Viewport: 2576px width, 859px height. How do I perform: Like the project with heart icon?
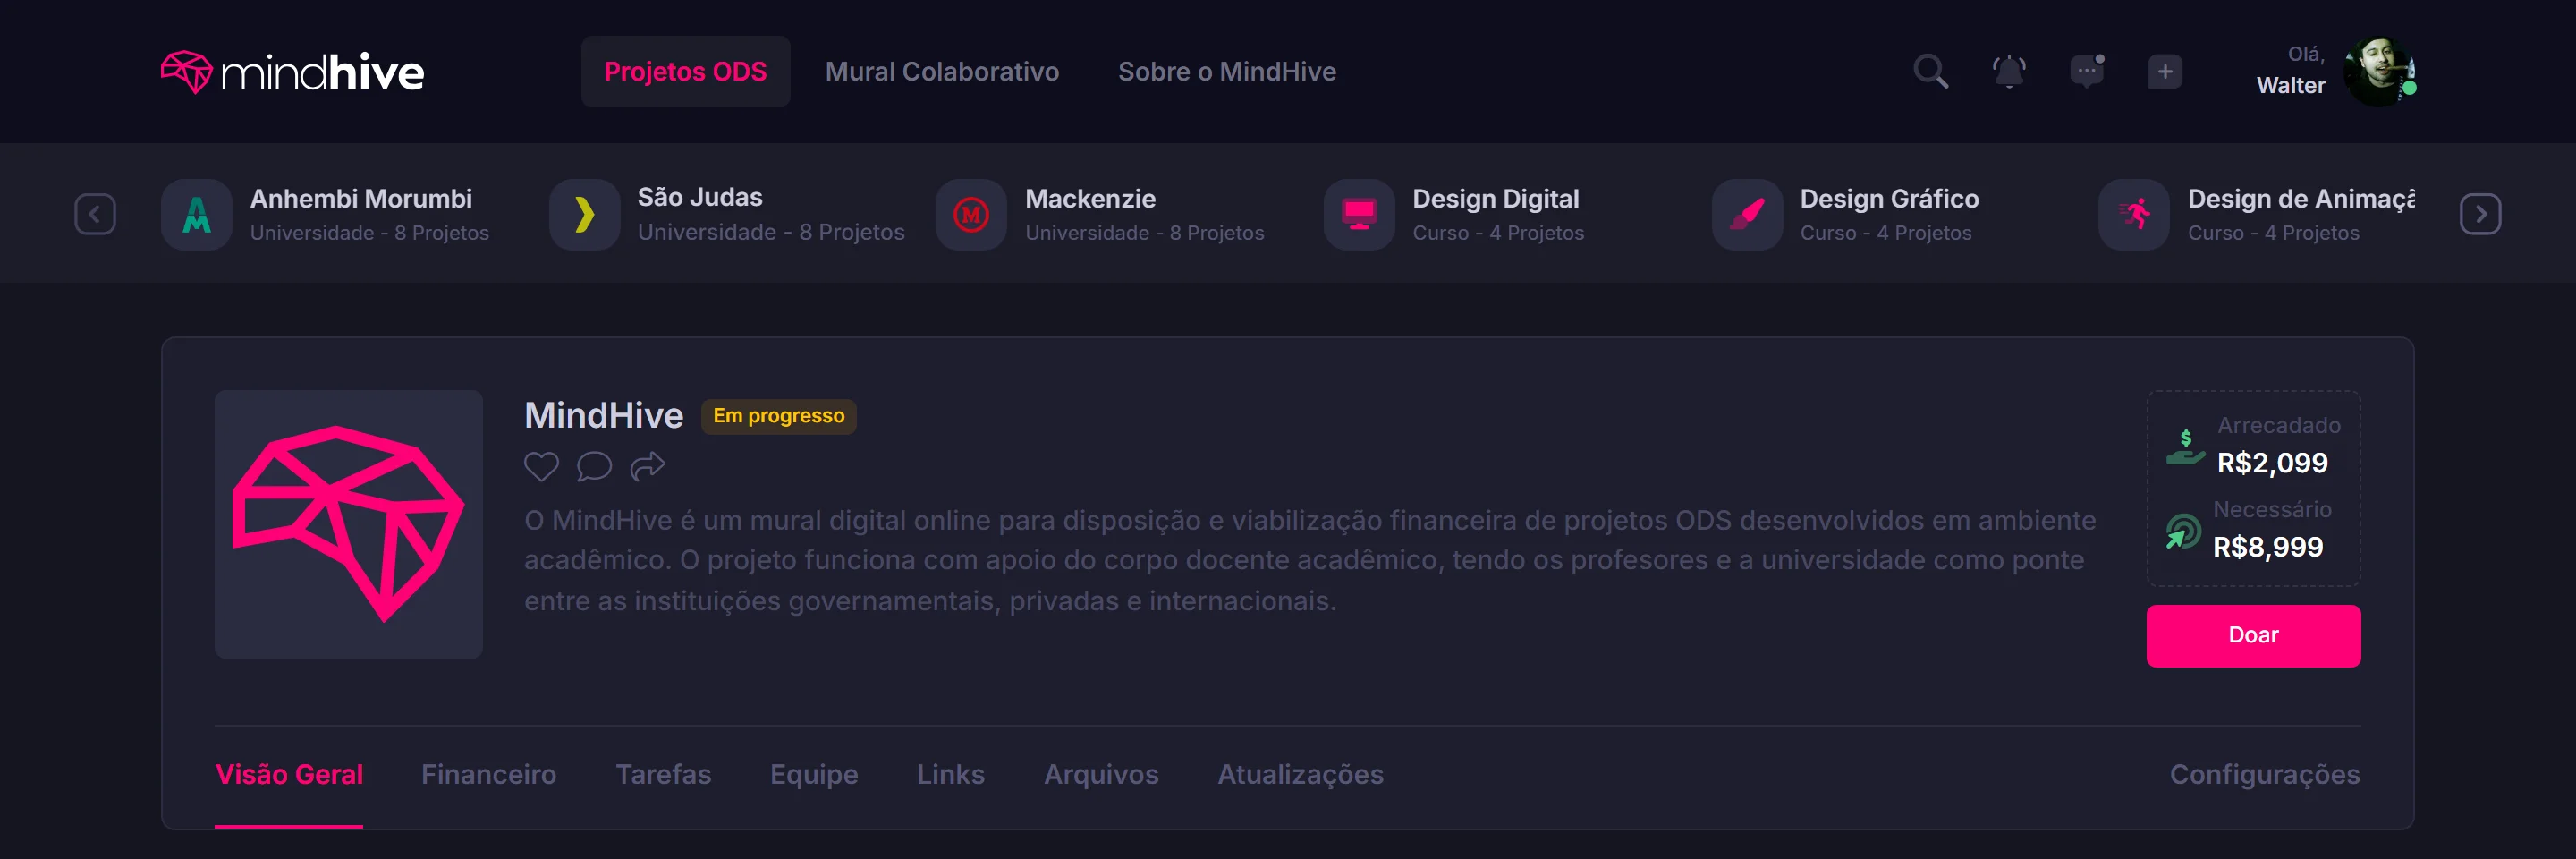pos(541,466)
